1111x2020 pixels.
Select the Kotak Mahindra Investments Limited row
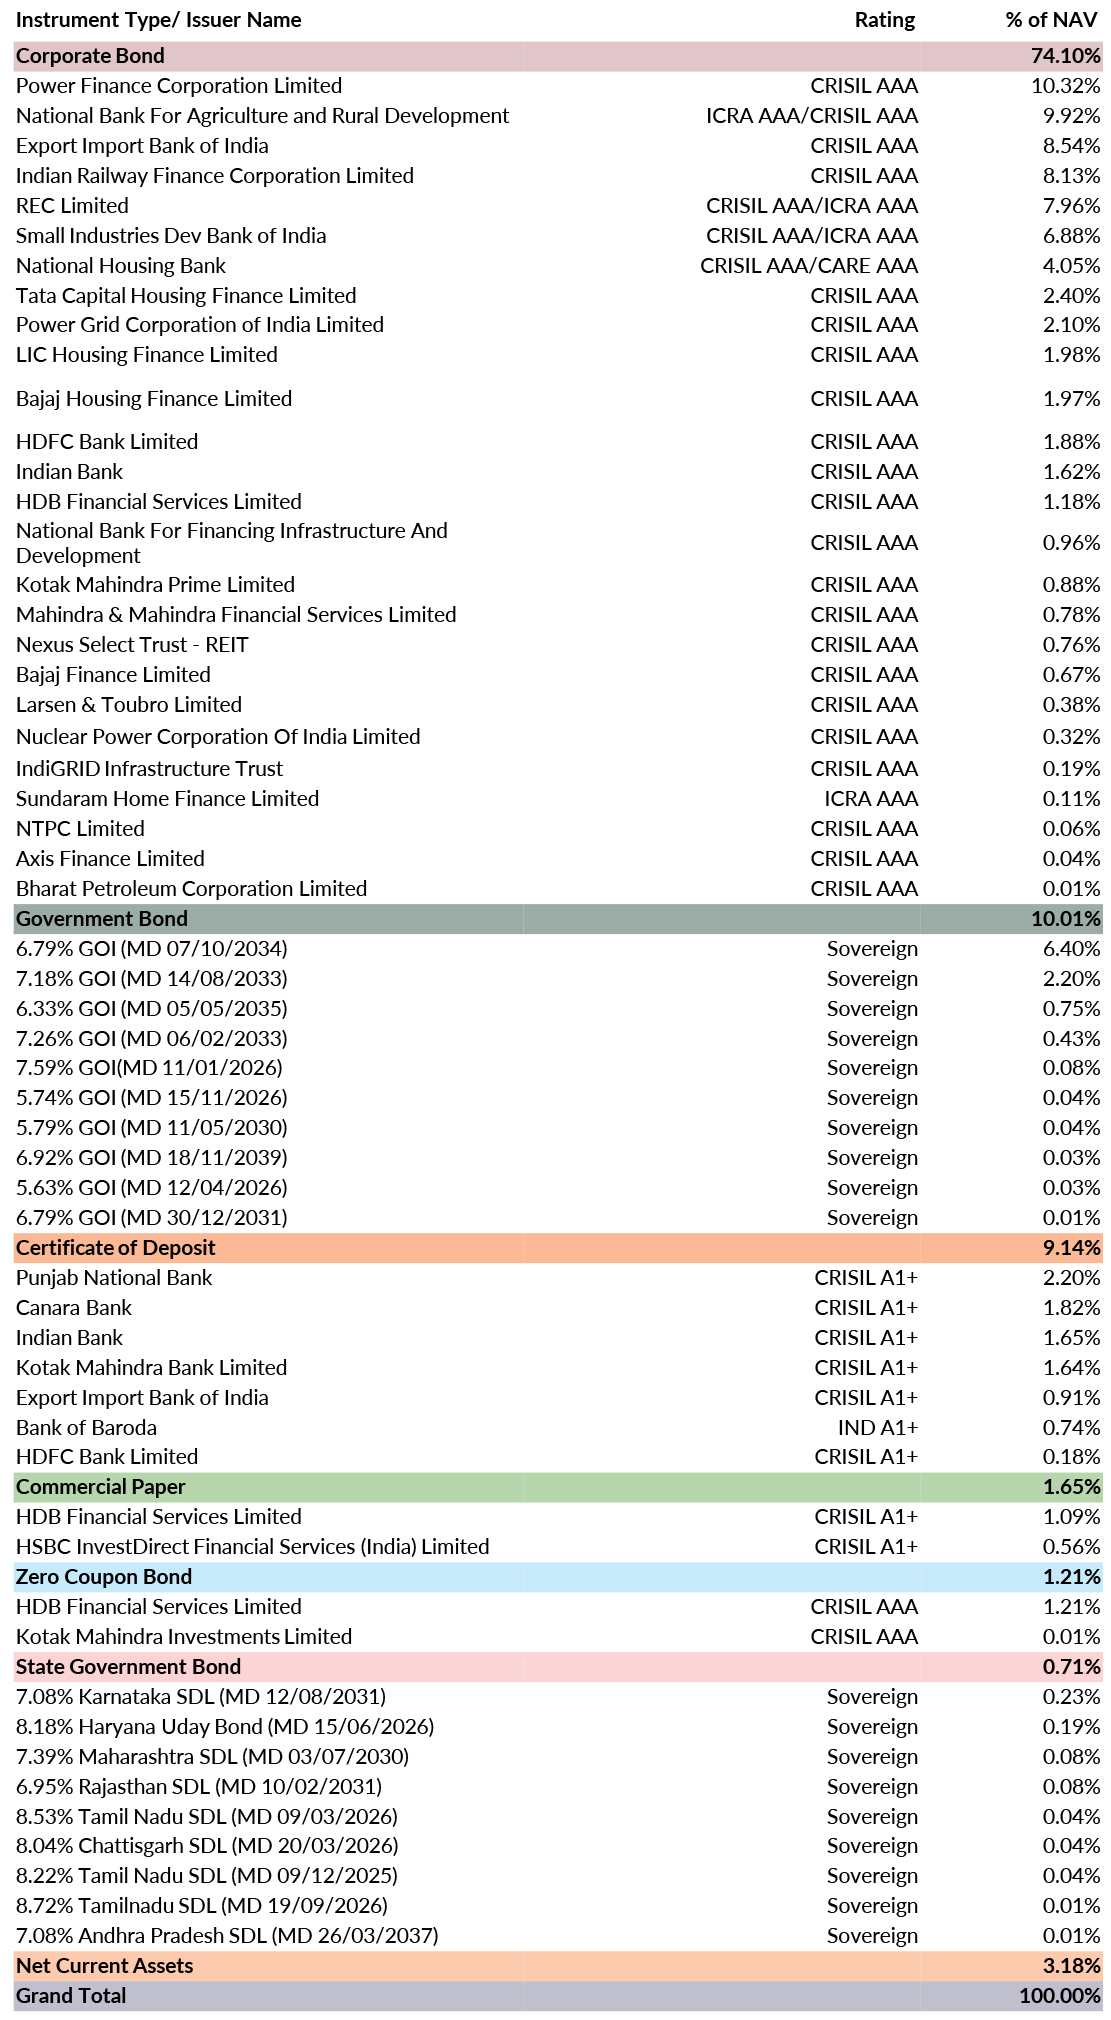(558, 1636)
